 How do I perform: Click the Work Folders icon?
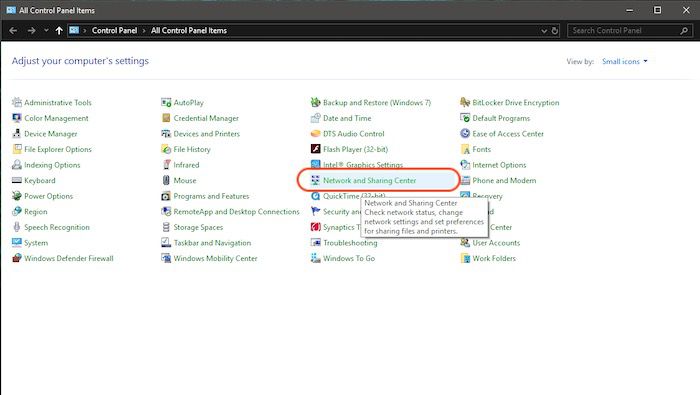pyautogui.click(x=465, y=258)
